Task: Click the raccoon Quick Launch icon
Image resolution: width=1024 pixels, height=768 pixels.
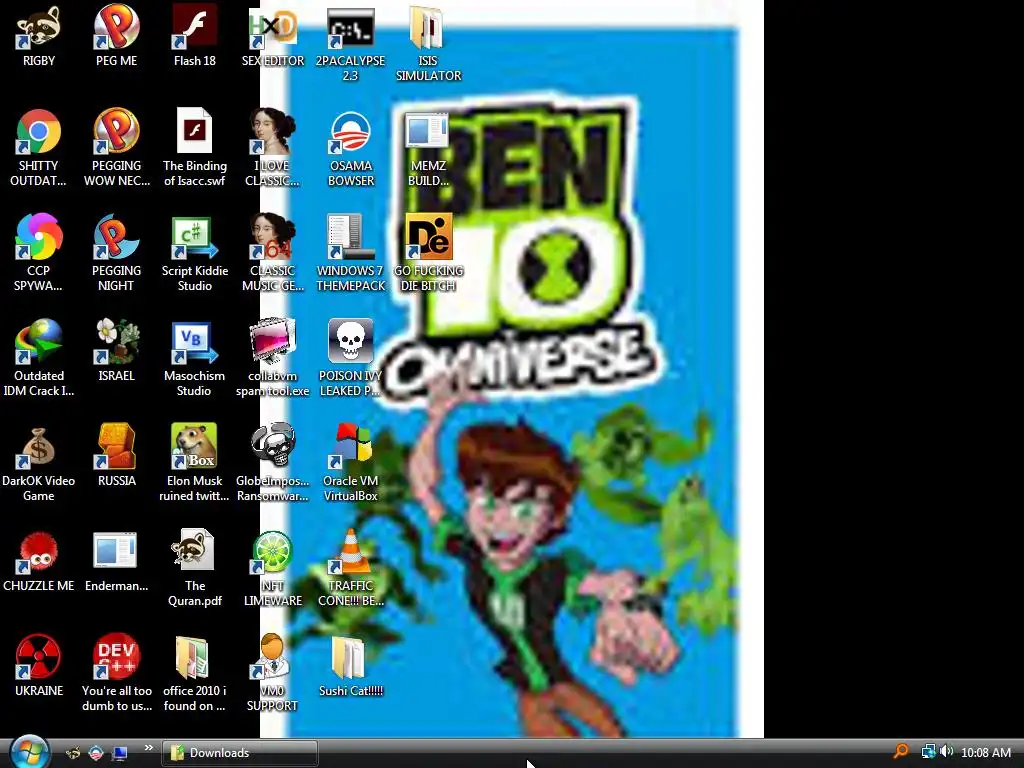Action: click(73, 753)
